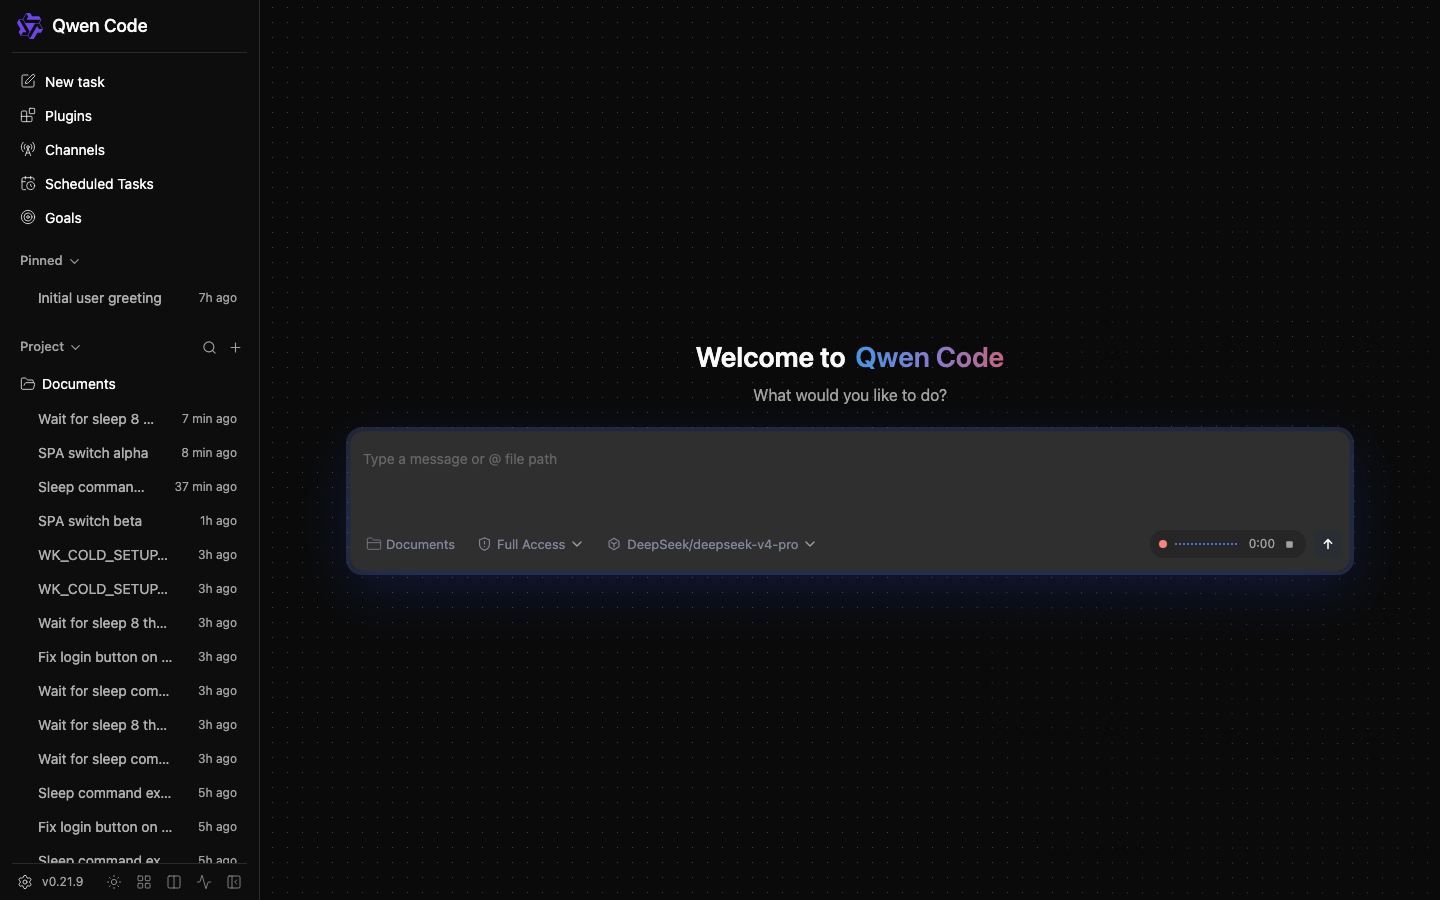
Task: Stop recording with the square icon
Action: 1289,545
